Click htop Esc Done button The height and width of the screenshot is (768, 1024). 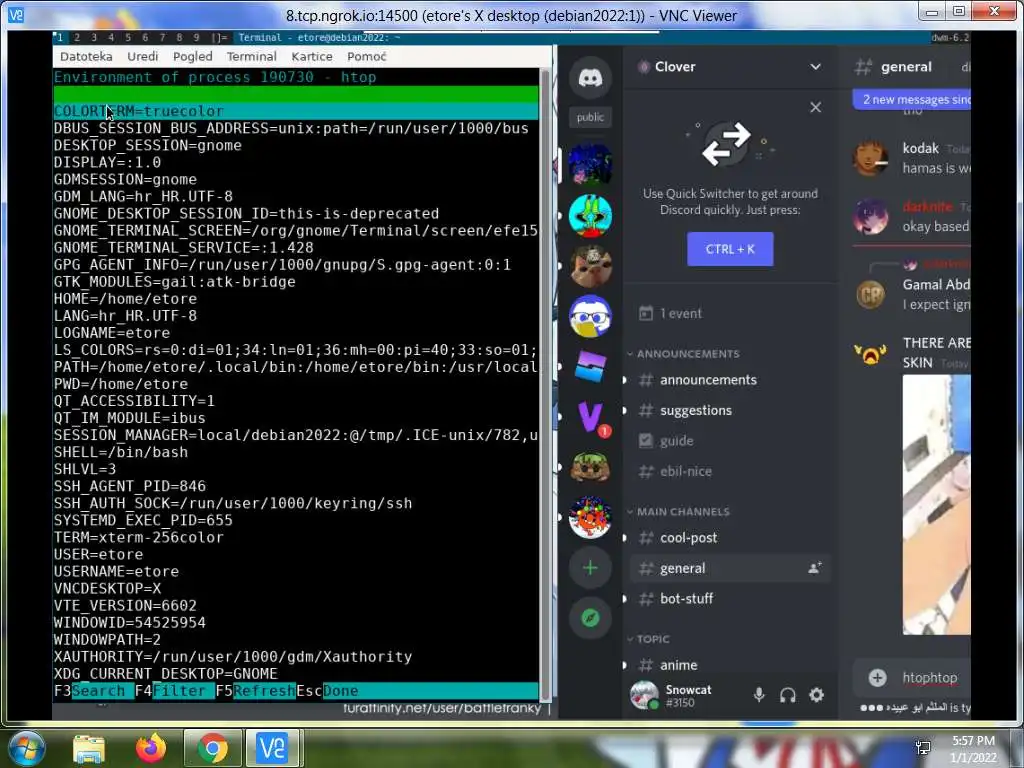coord(327,690)
